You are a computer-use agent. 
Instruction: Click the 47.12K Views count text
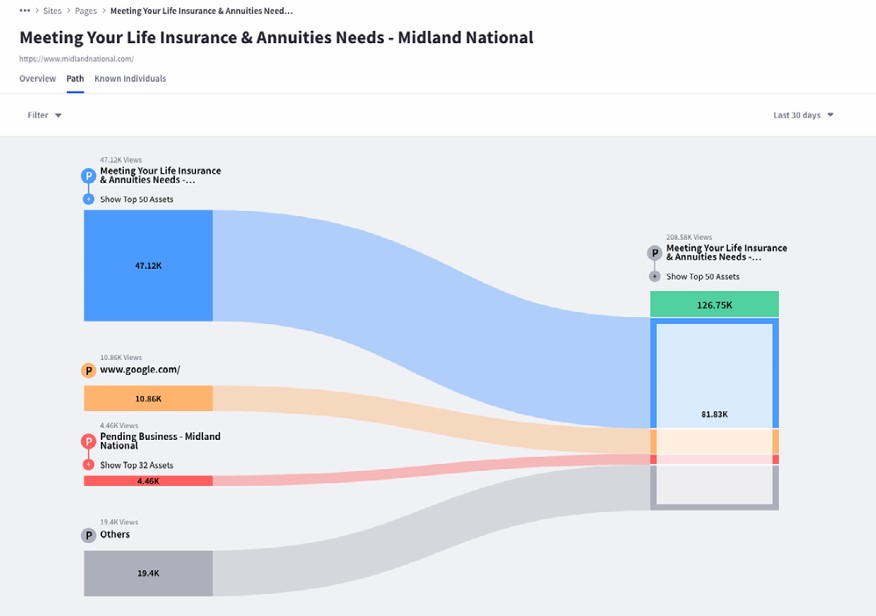tap(121, 160)
